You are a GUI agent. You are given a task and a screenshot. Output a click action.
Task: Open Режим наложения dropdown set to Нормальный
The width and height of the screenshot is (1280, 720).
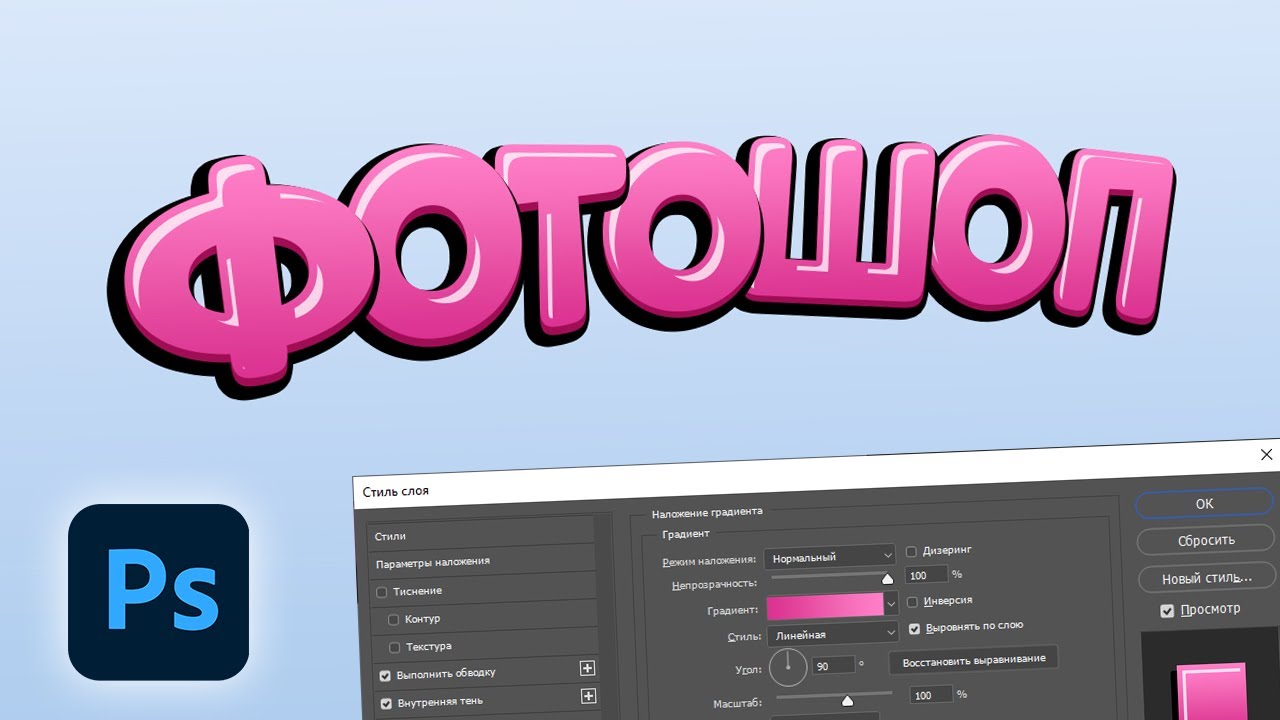click(830, 557)
